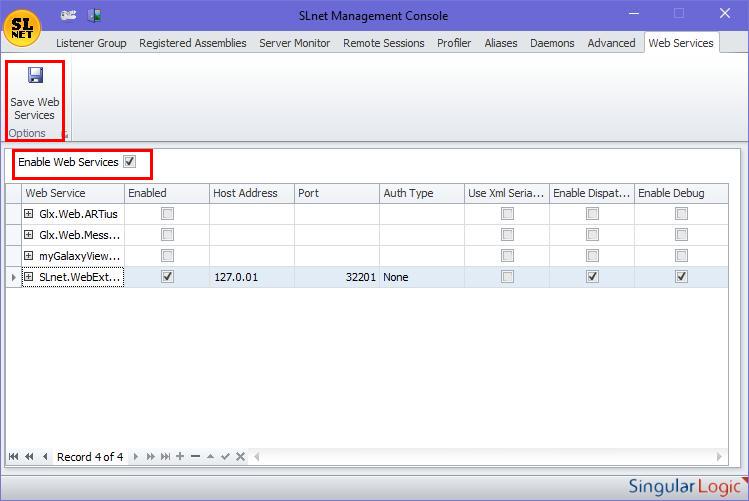Click the Auth Type cell None
The width and height of the screenshot is (749, 501).
click(x=422, y=277)
